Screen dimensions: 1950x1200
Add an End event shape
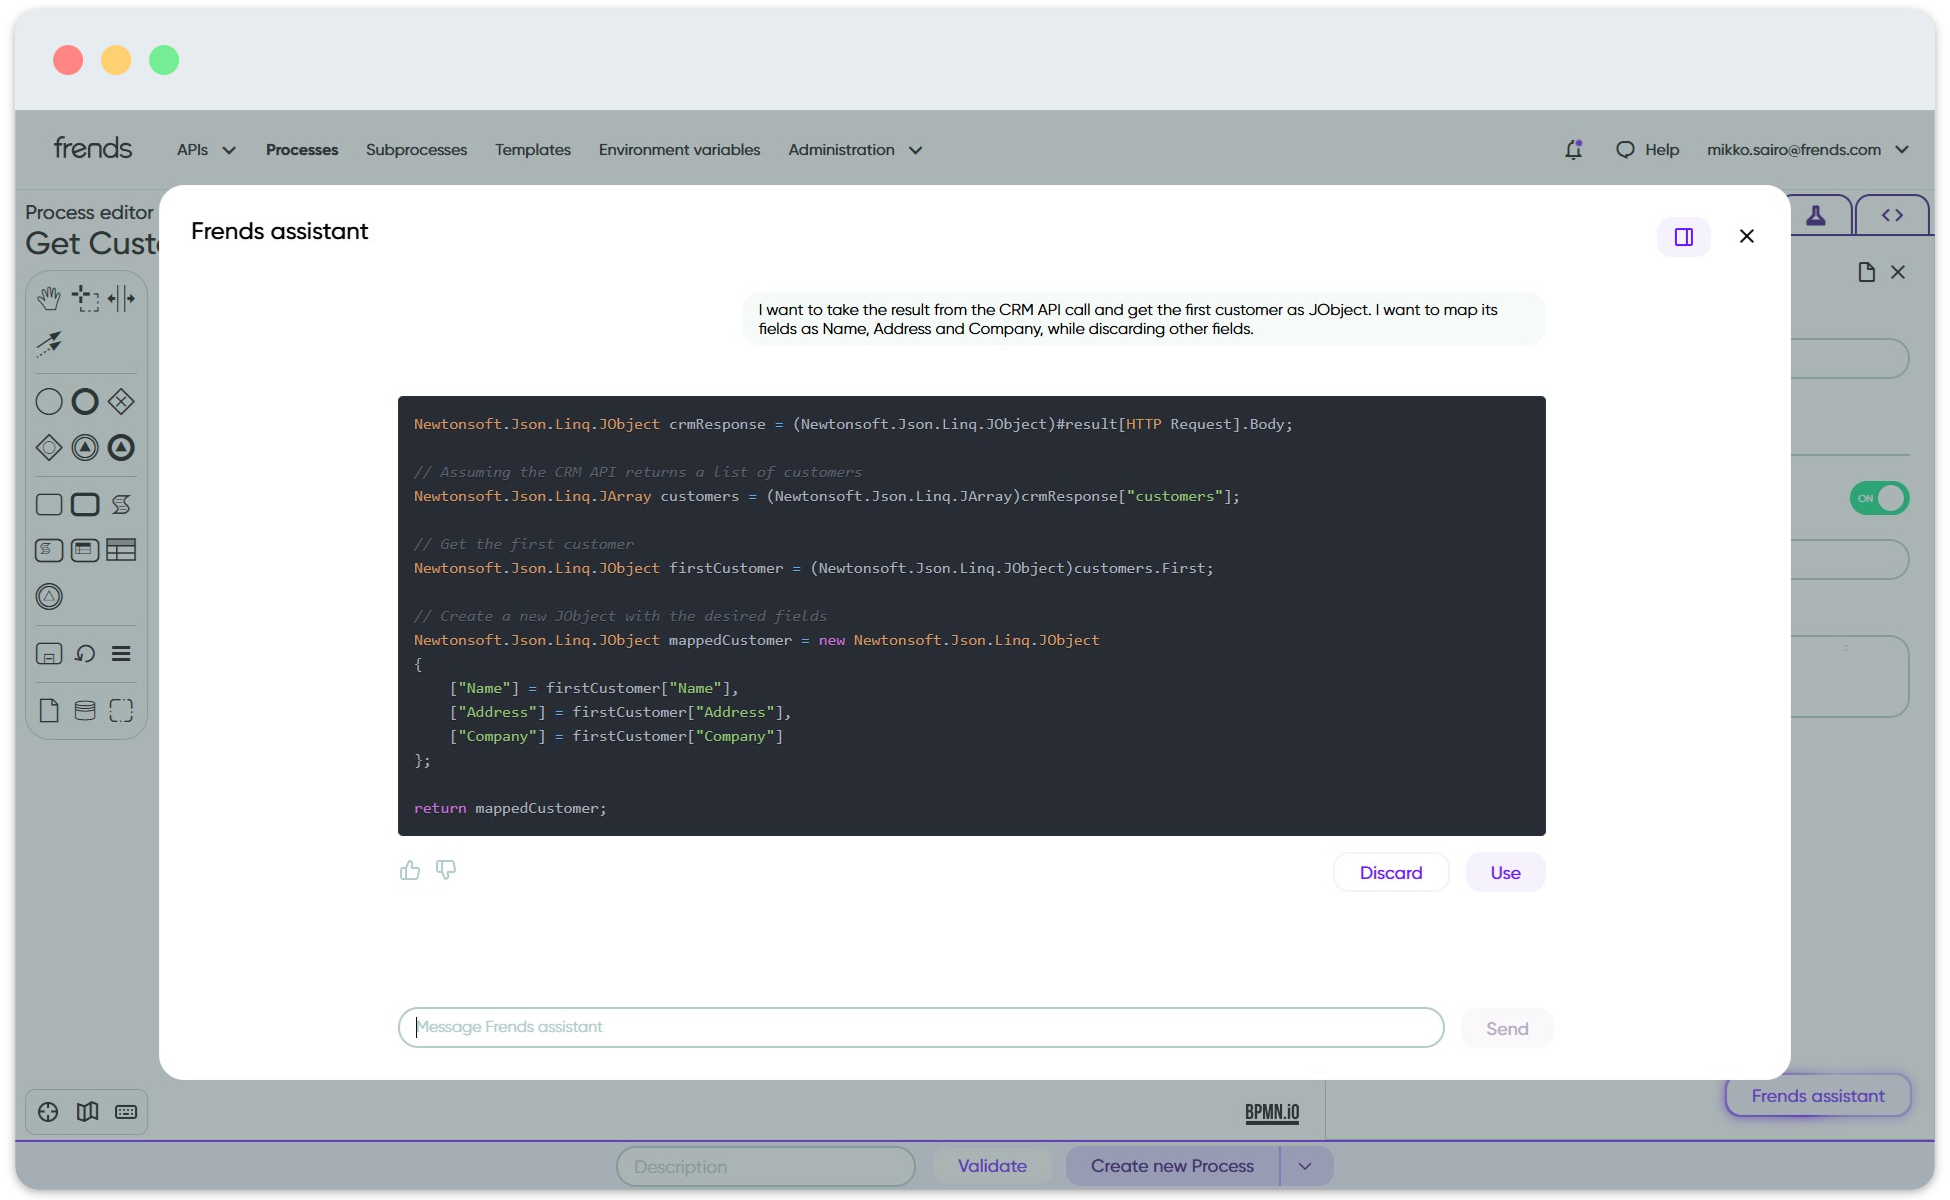84,401
